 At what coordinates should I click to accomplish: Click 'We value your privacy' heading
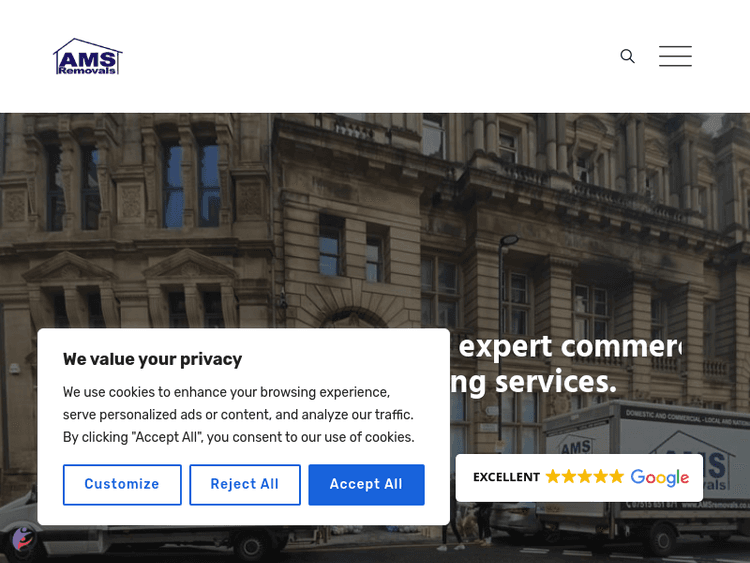(152, 359)
